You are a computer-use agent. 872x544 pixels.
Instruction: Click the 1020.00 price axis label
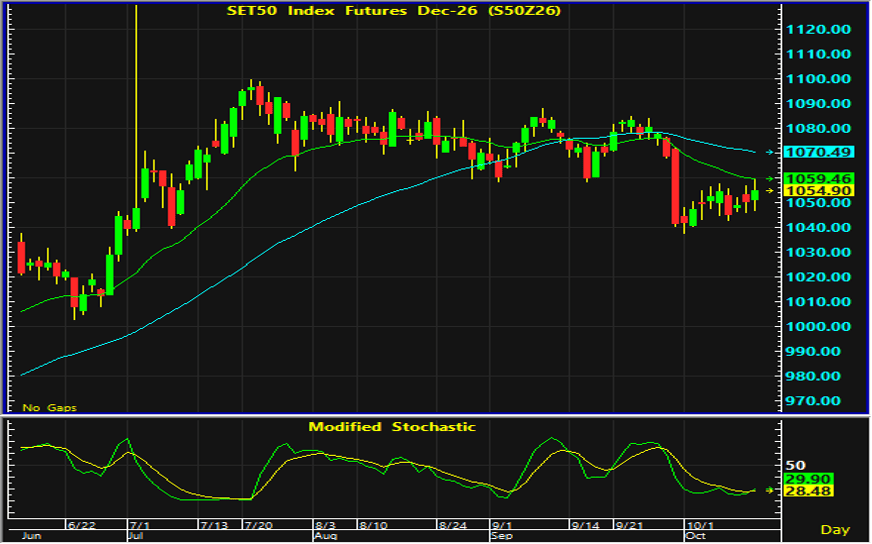818,277
